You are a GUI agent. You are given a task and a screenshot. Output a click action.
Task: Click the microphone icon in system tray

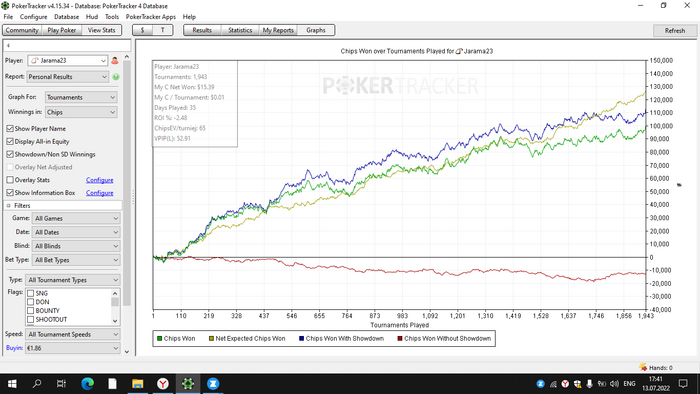[589, 384]
